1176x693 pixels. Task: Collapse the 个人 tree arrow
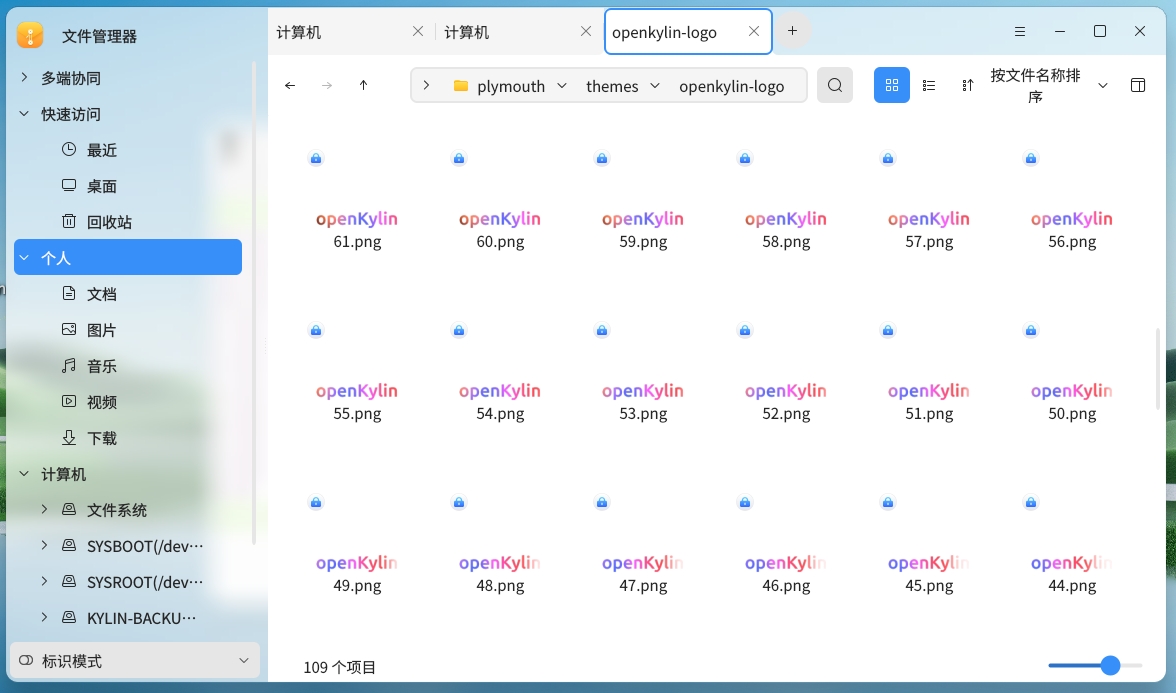tap(24, 257)
